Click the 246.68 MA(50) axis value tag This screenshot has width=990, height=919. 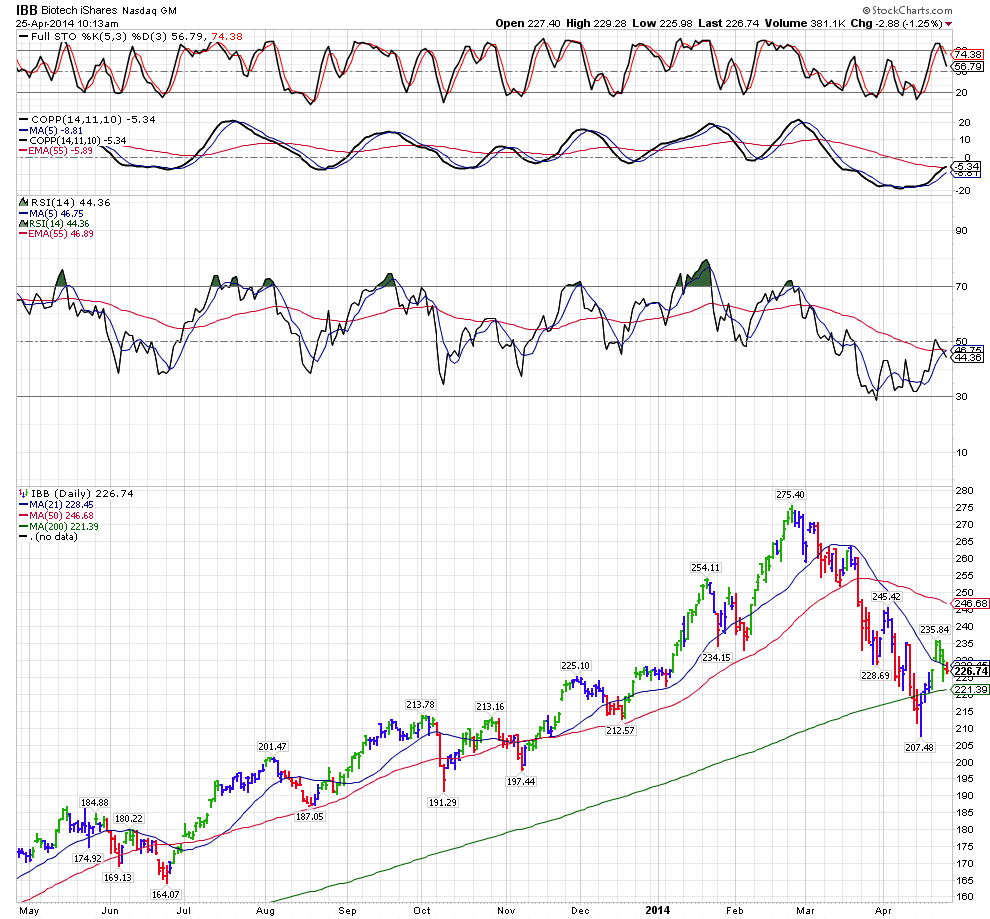pyautogui.click(x=972, y=603)
